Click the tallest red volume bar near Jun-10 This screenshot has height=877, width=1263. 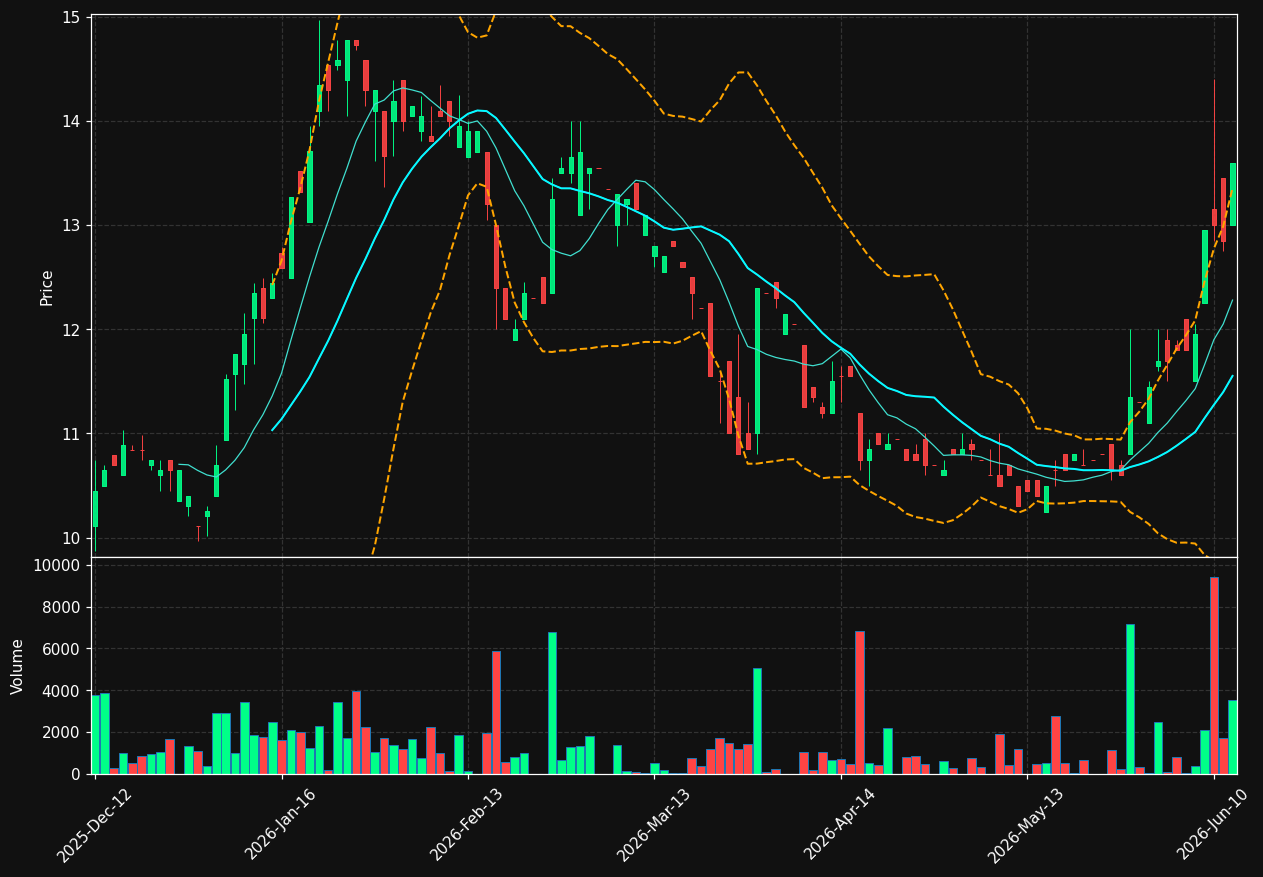(1214, 675)
